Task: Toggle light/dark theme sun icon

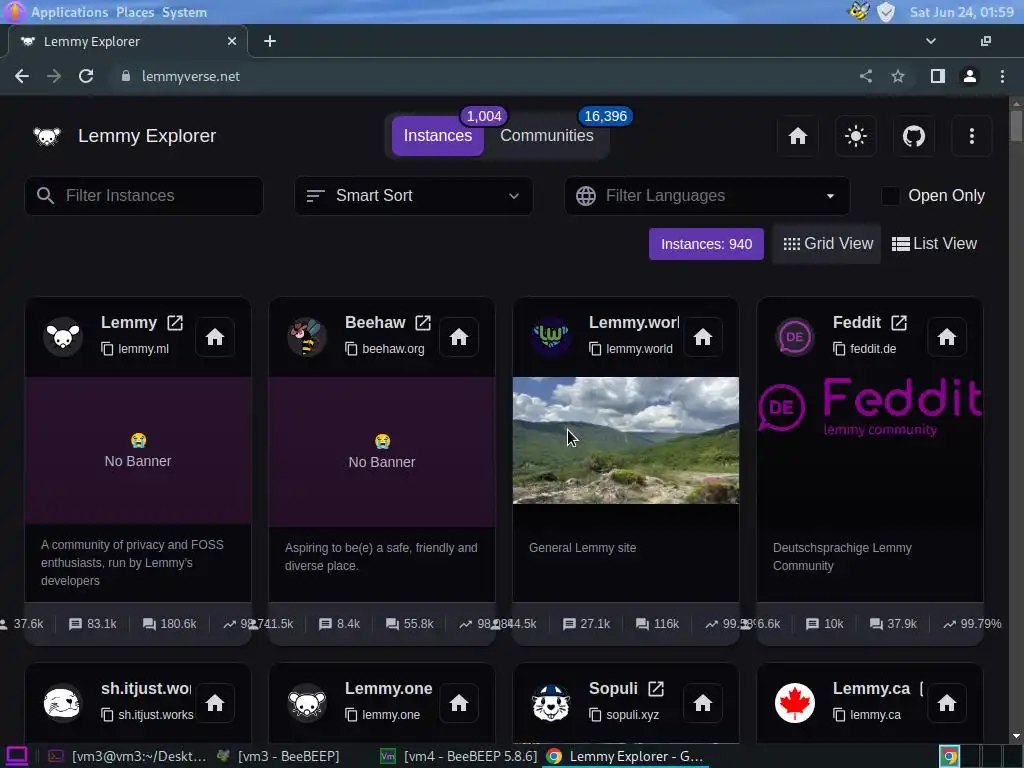Action: [x=856, y=136]
